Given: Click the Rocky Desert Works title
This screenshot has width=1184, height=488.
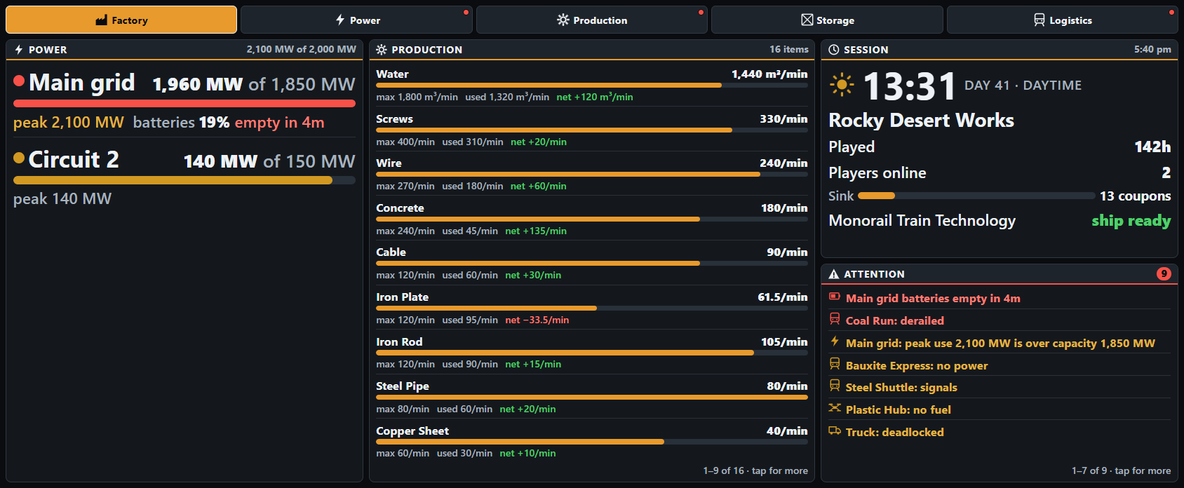Looking at the screenshot, I should coord(921,120).
